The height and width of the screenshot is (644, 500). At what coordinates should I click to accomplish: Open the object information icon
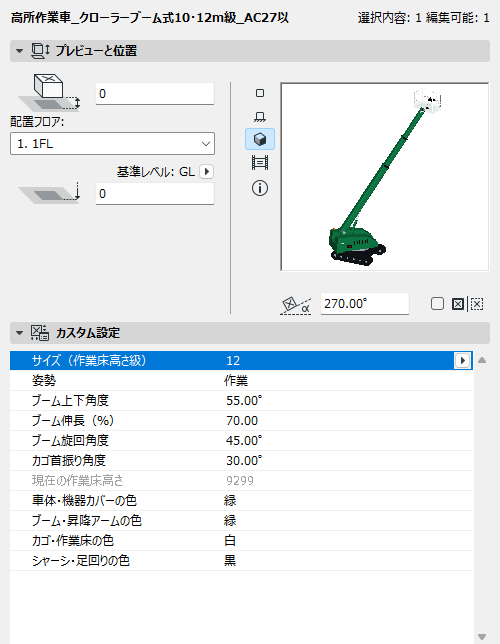point(260,188)
